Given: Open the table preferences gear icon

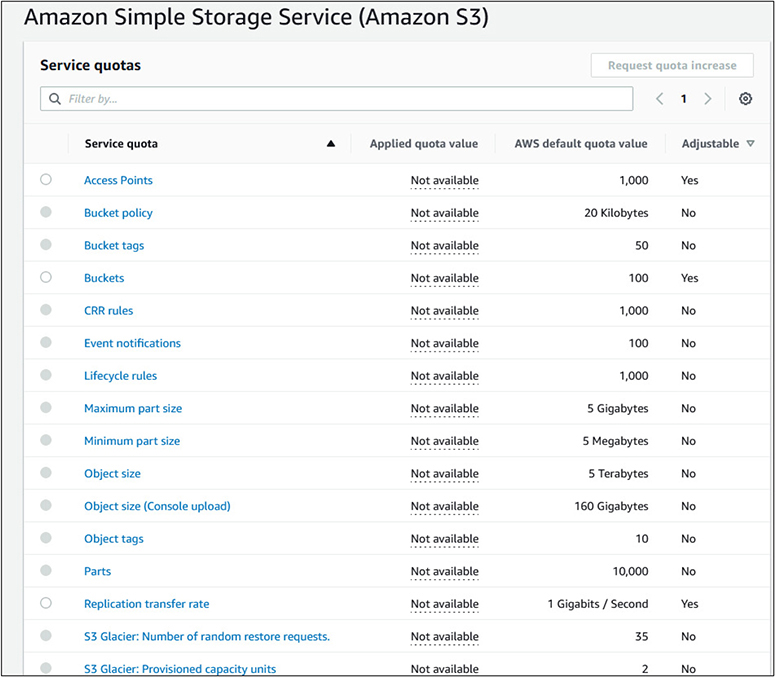Looking at the screenshot, I should click(x=745, y=99).
